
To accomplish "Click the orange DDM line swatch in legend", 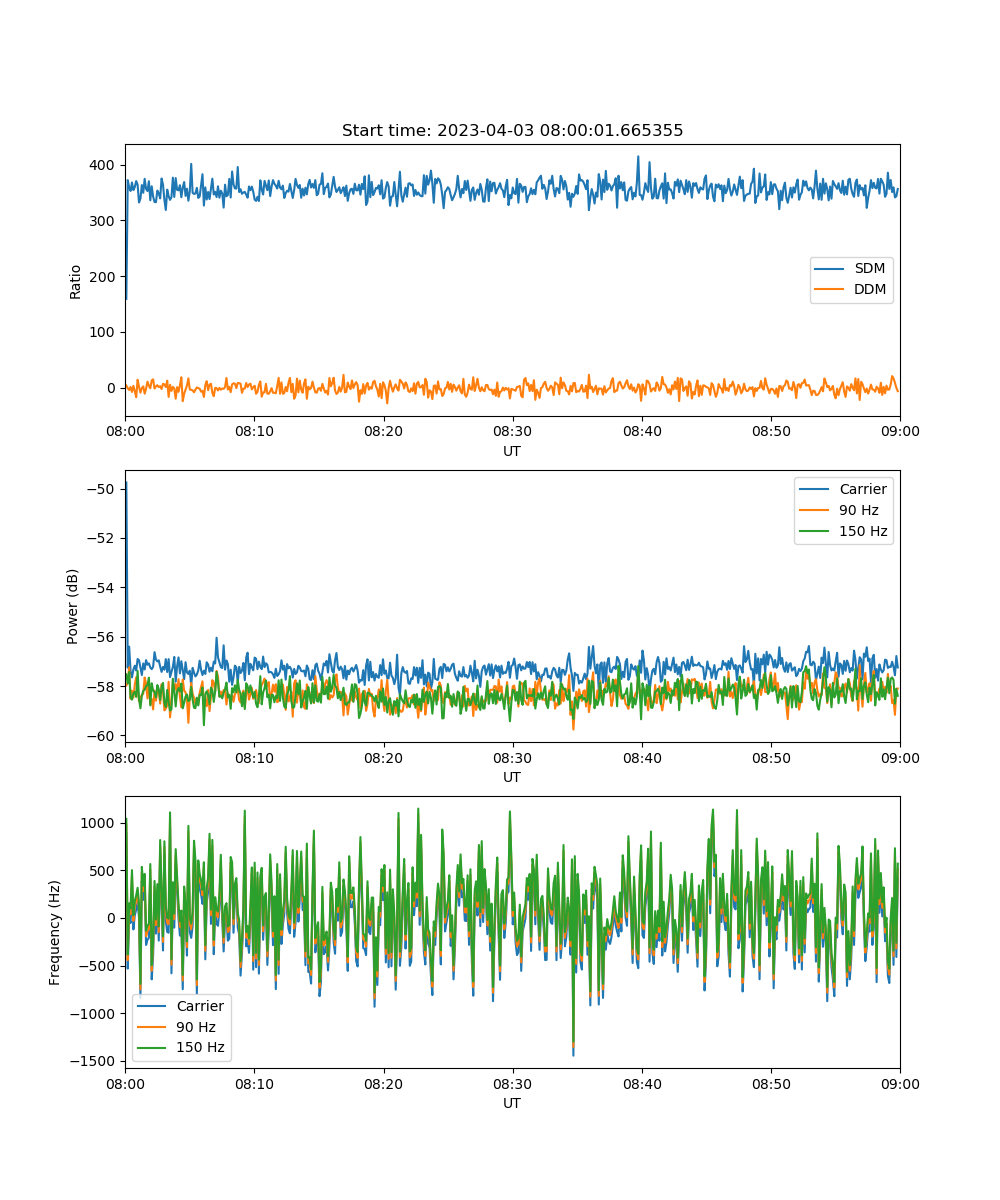I will [828, 290].
